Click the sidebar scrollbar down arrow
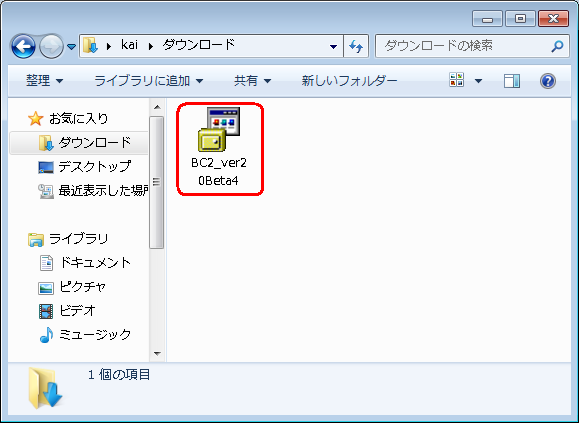This screenshot has height=423, width=579. [157, 354]
